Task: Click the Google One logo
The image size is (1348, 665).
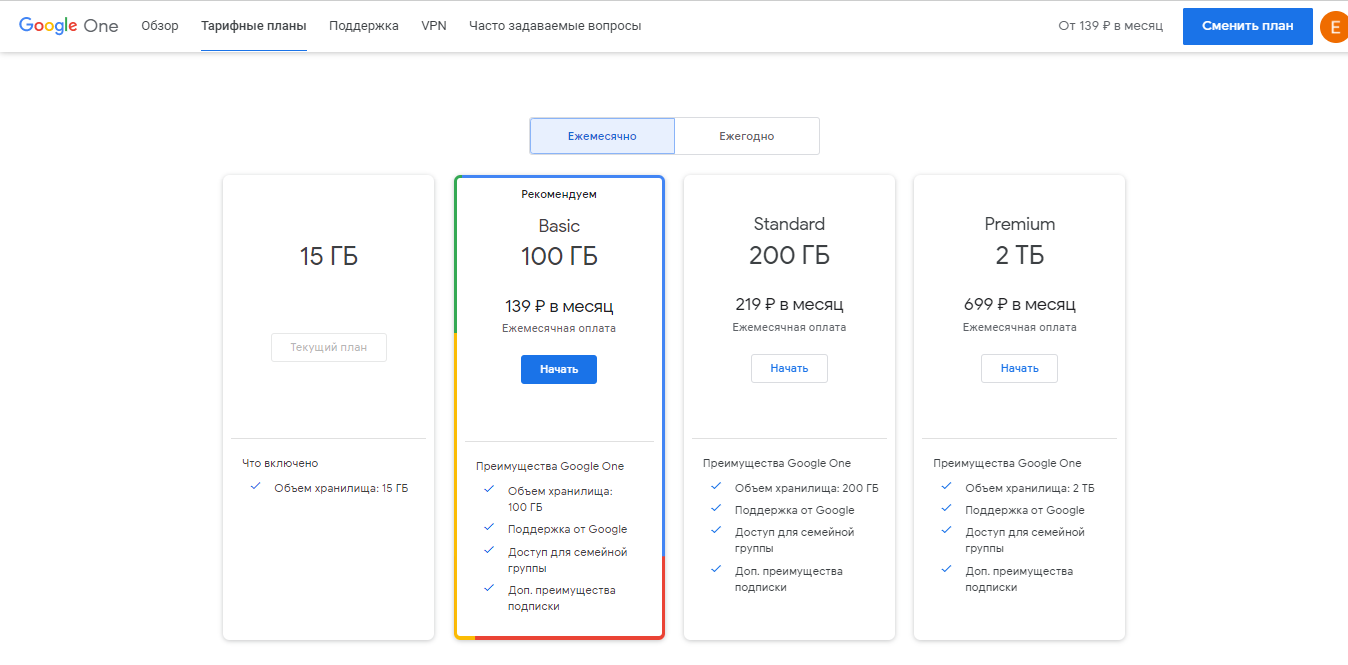Action: pyautogui.click(x=69, y=26)
